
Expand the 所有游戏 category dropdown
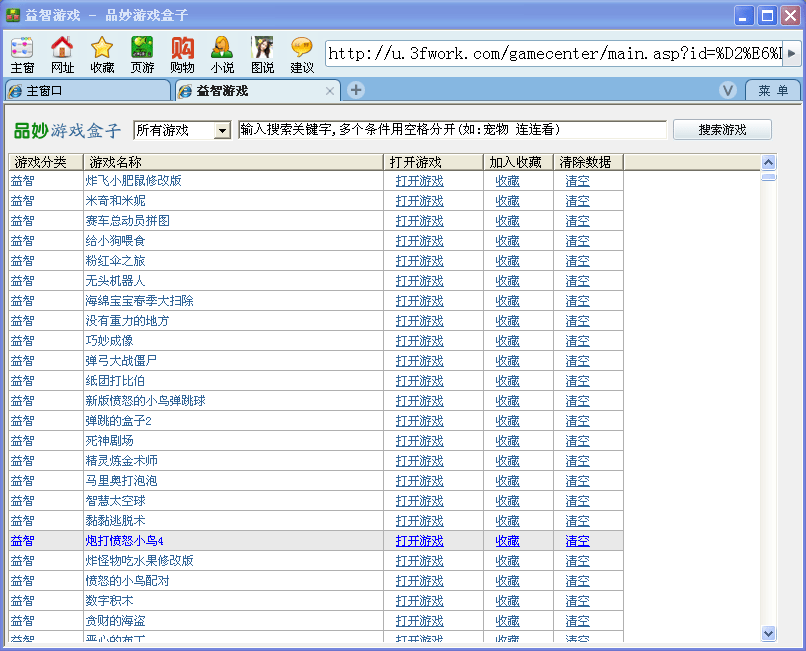(222, 131)
